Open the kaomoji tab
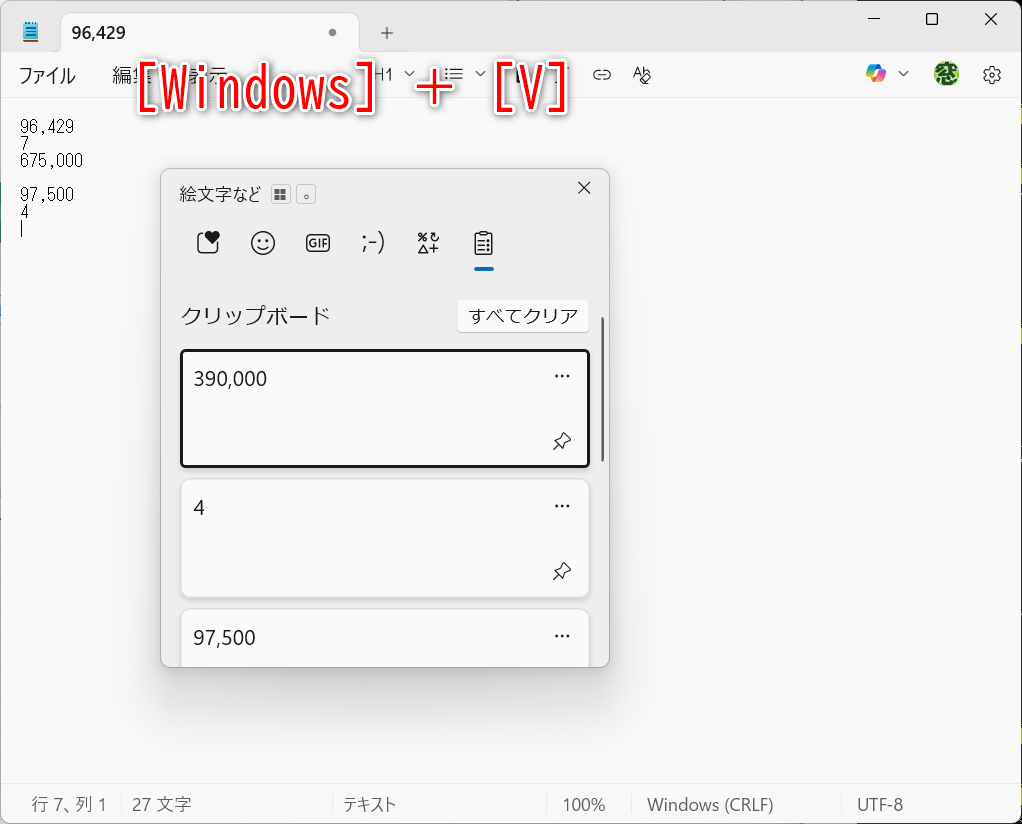 coord(372,242)
